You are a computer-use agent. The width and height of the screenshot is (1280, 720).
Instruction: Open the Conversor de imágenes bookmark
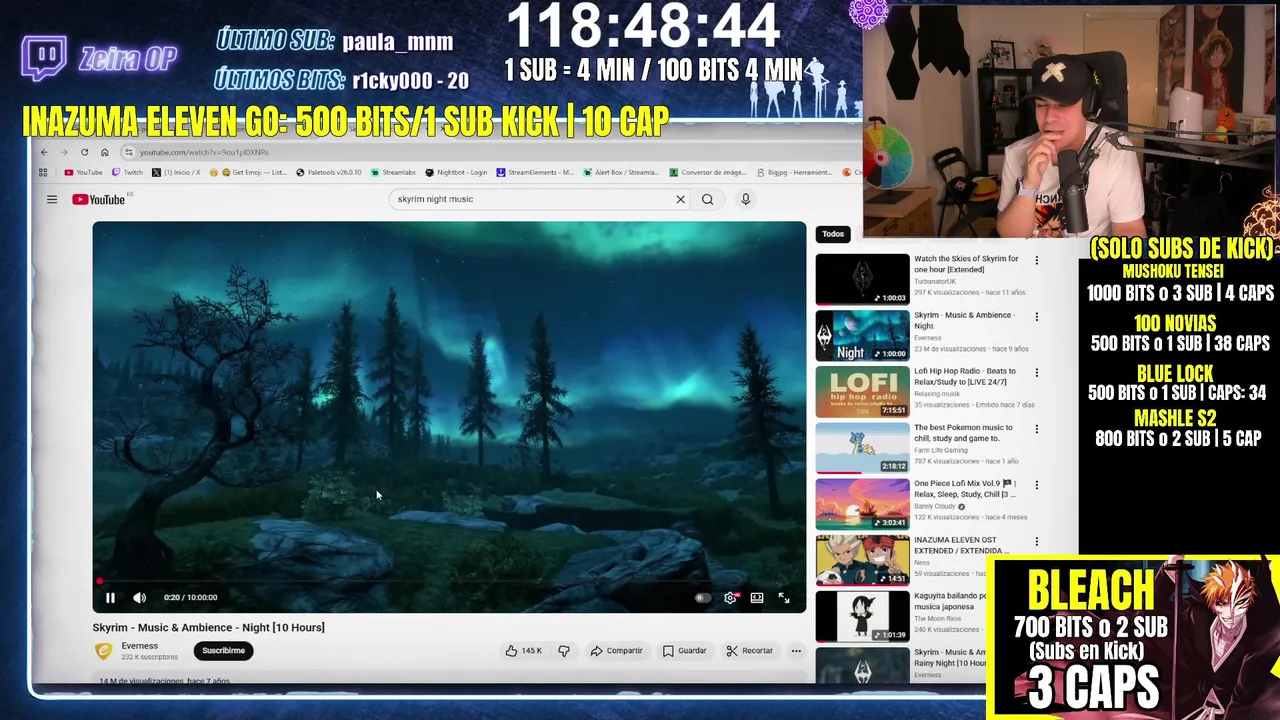(x=708, y=172)
